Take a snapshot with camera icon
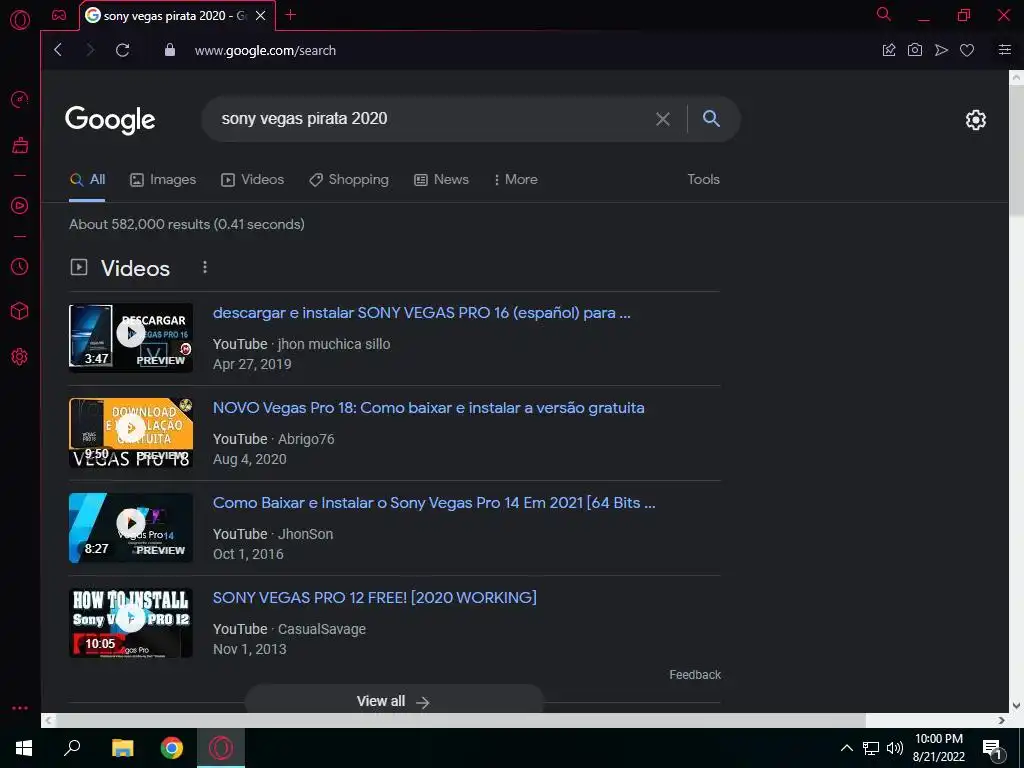 pos(915,50)
